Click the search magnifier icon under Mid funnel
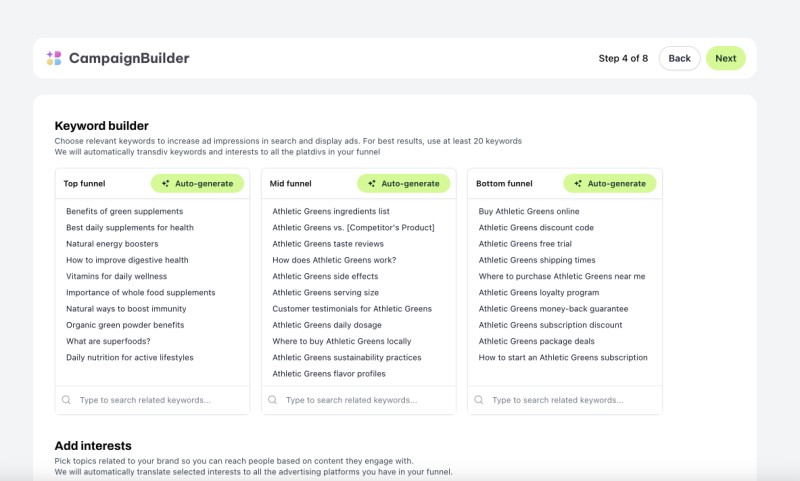This screenshot has height=481, width=800. coord(272,400)
